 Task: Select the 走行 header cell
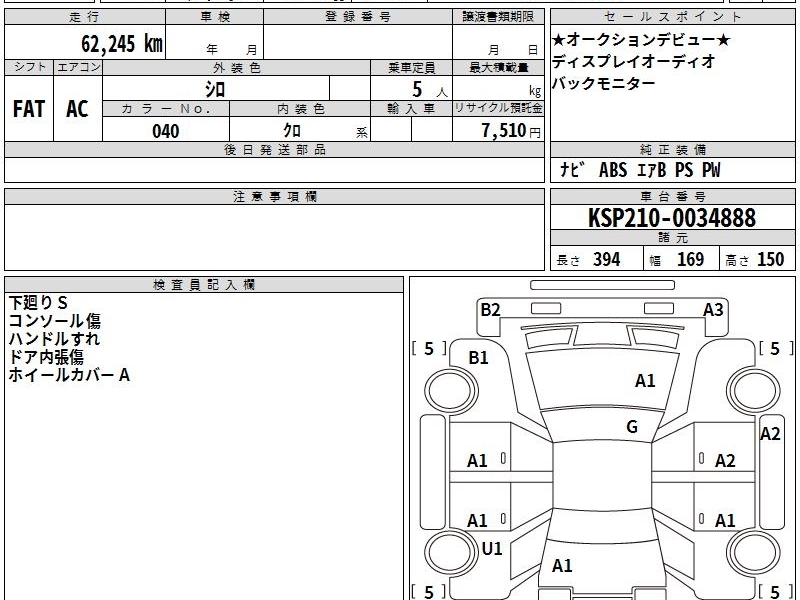[x=85, y=17]
